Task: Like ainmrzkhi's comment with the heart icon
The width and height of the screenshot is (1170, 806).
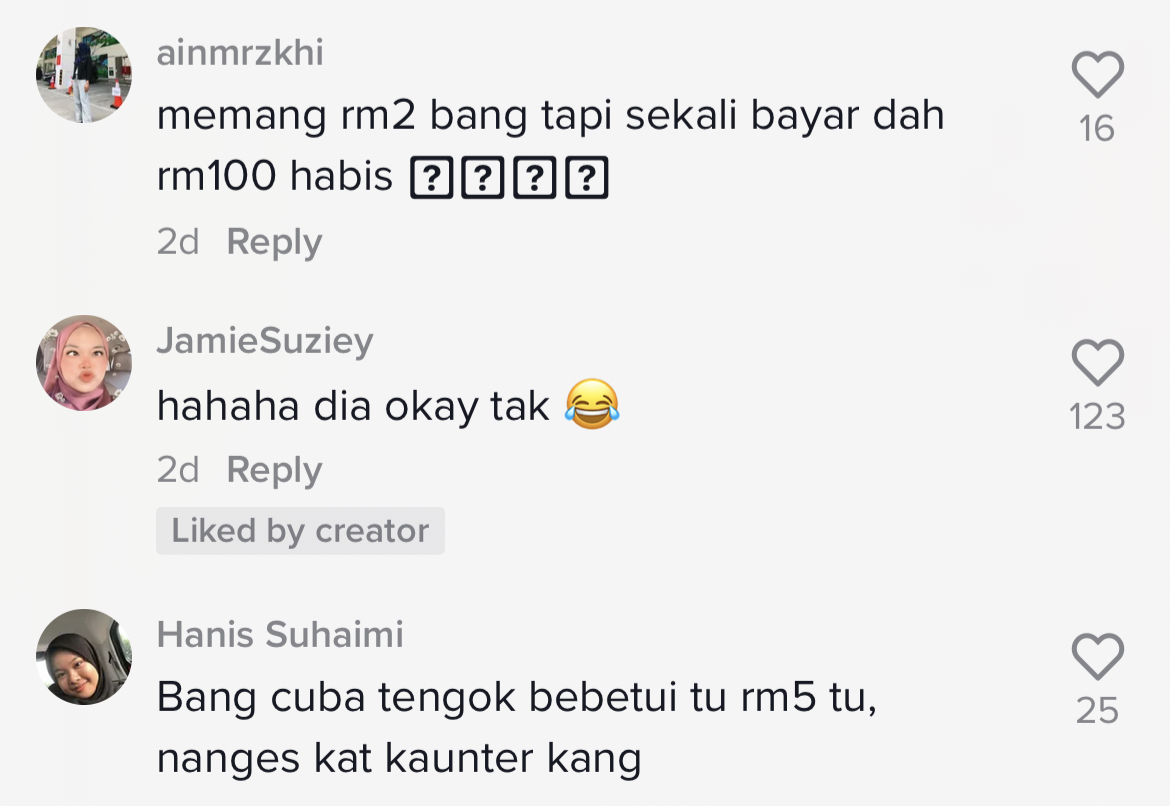Action: (1097, 75)
